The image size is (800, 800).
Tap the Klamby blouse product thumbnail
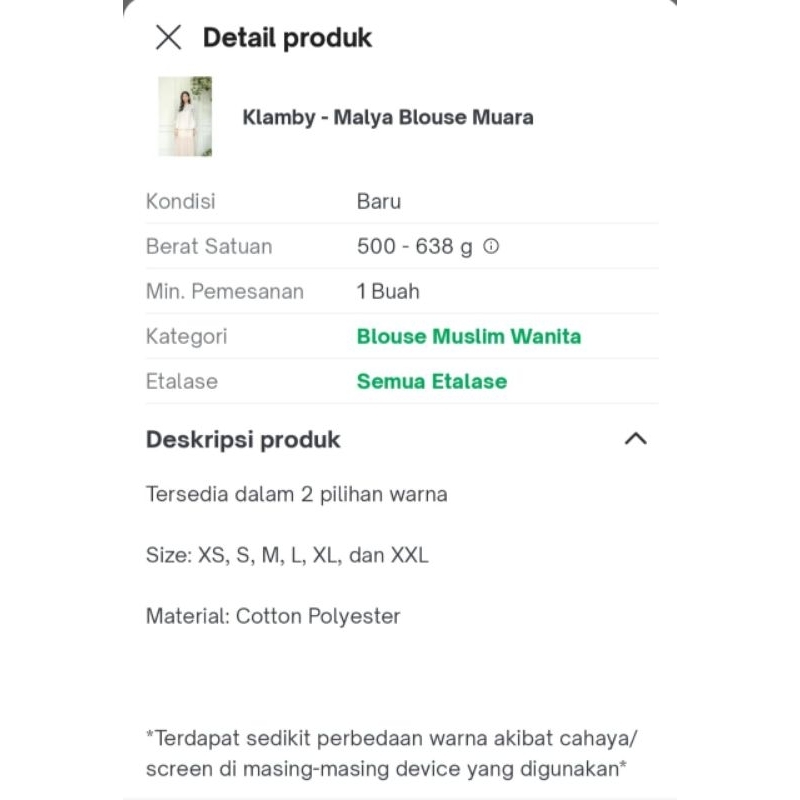click(x=185, y=116)
